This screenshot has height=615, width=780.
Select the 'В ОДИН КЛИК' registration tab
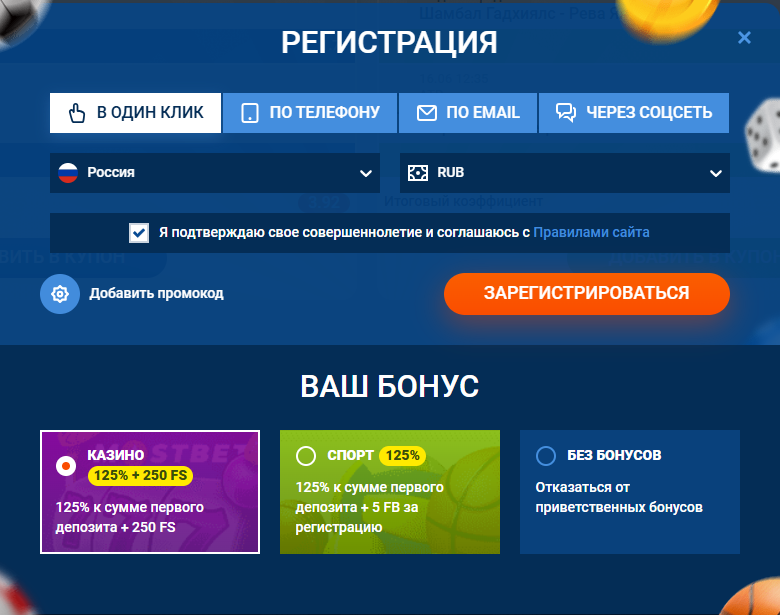(135, 113)
